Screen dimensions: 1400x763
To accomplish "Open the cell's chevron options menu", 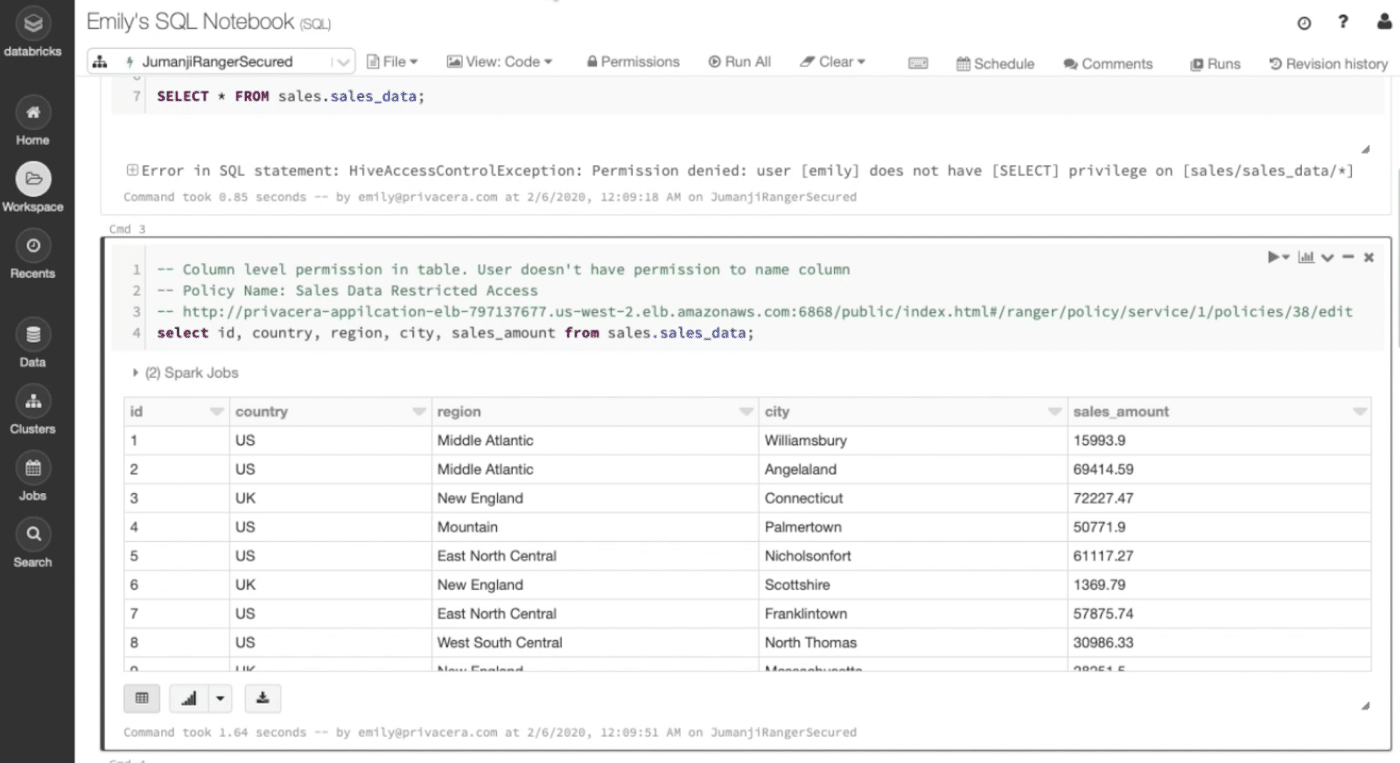I will tap(1328, 258).
